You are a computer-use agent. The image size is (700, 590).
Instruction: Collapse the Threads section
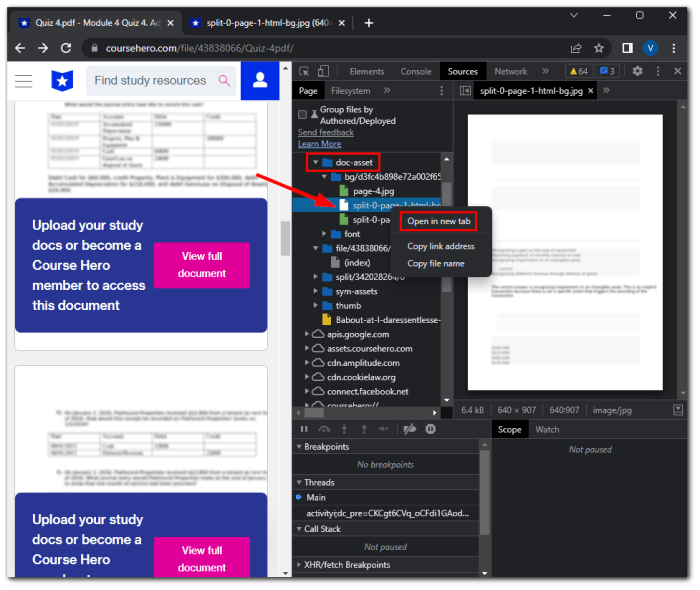[x=299, y=482]
